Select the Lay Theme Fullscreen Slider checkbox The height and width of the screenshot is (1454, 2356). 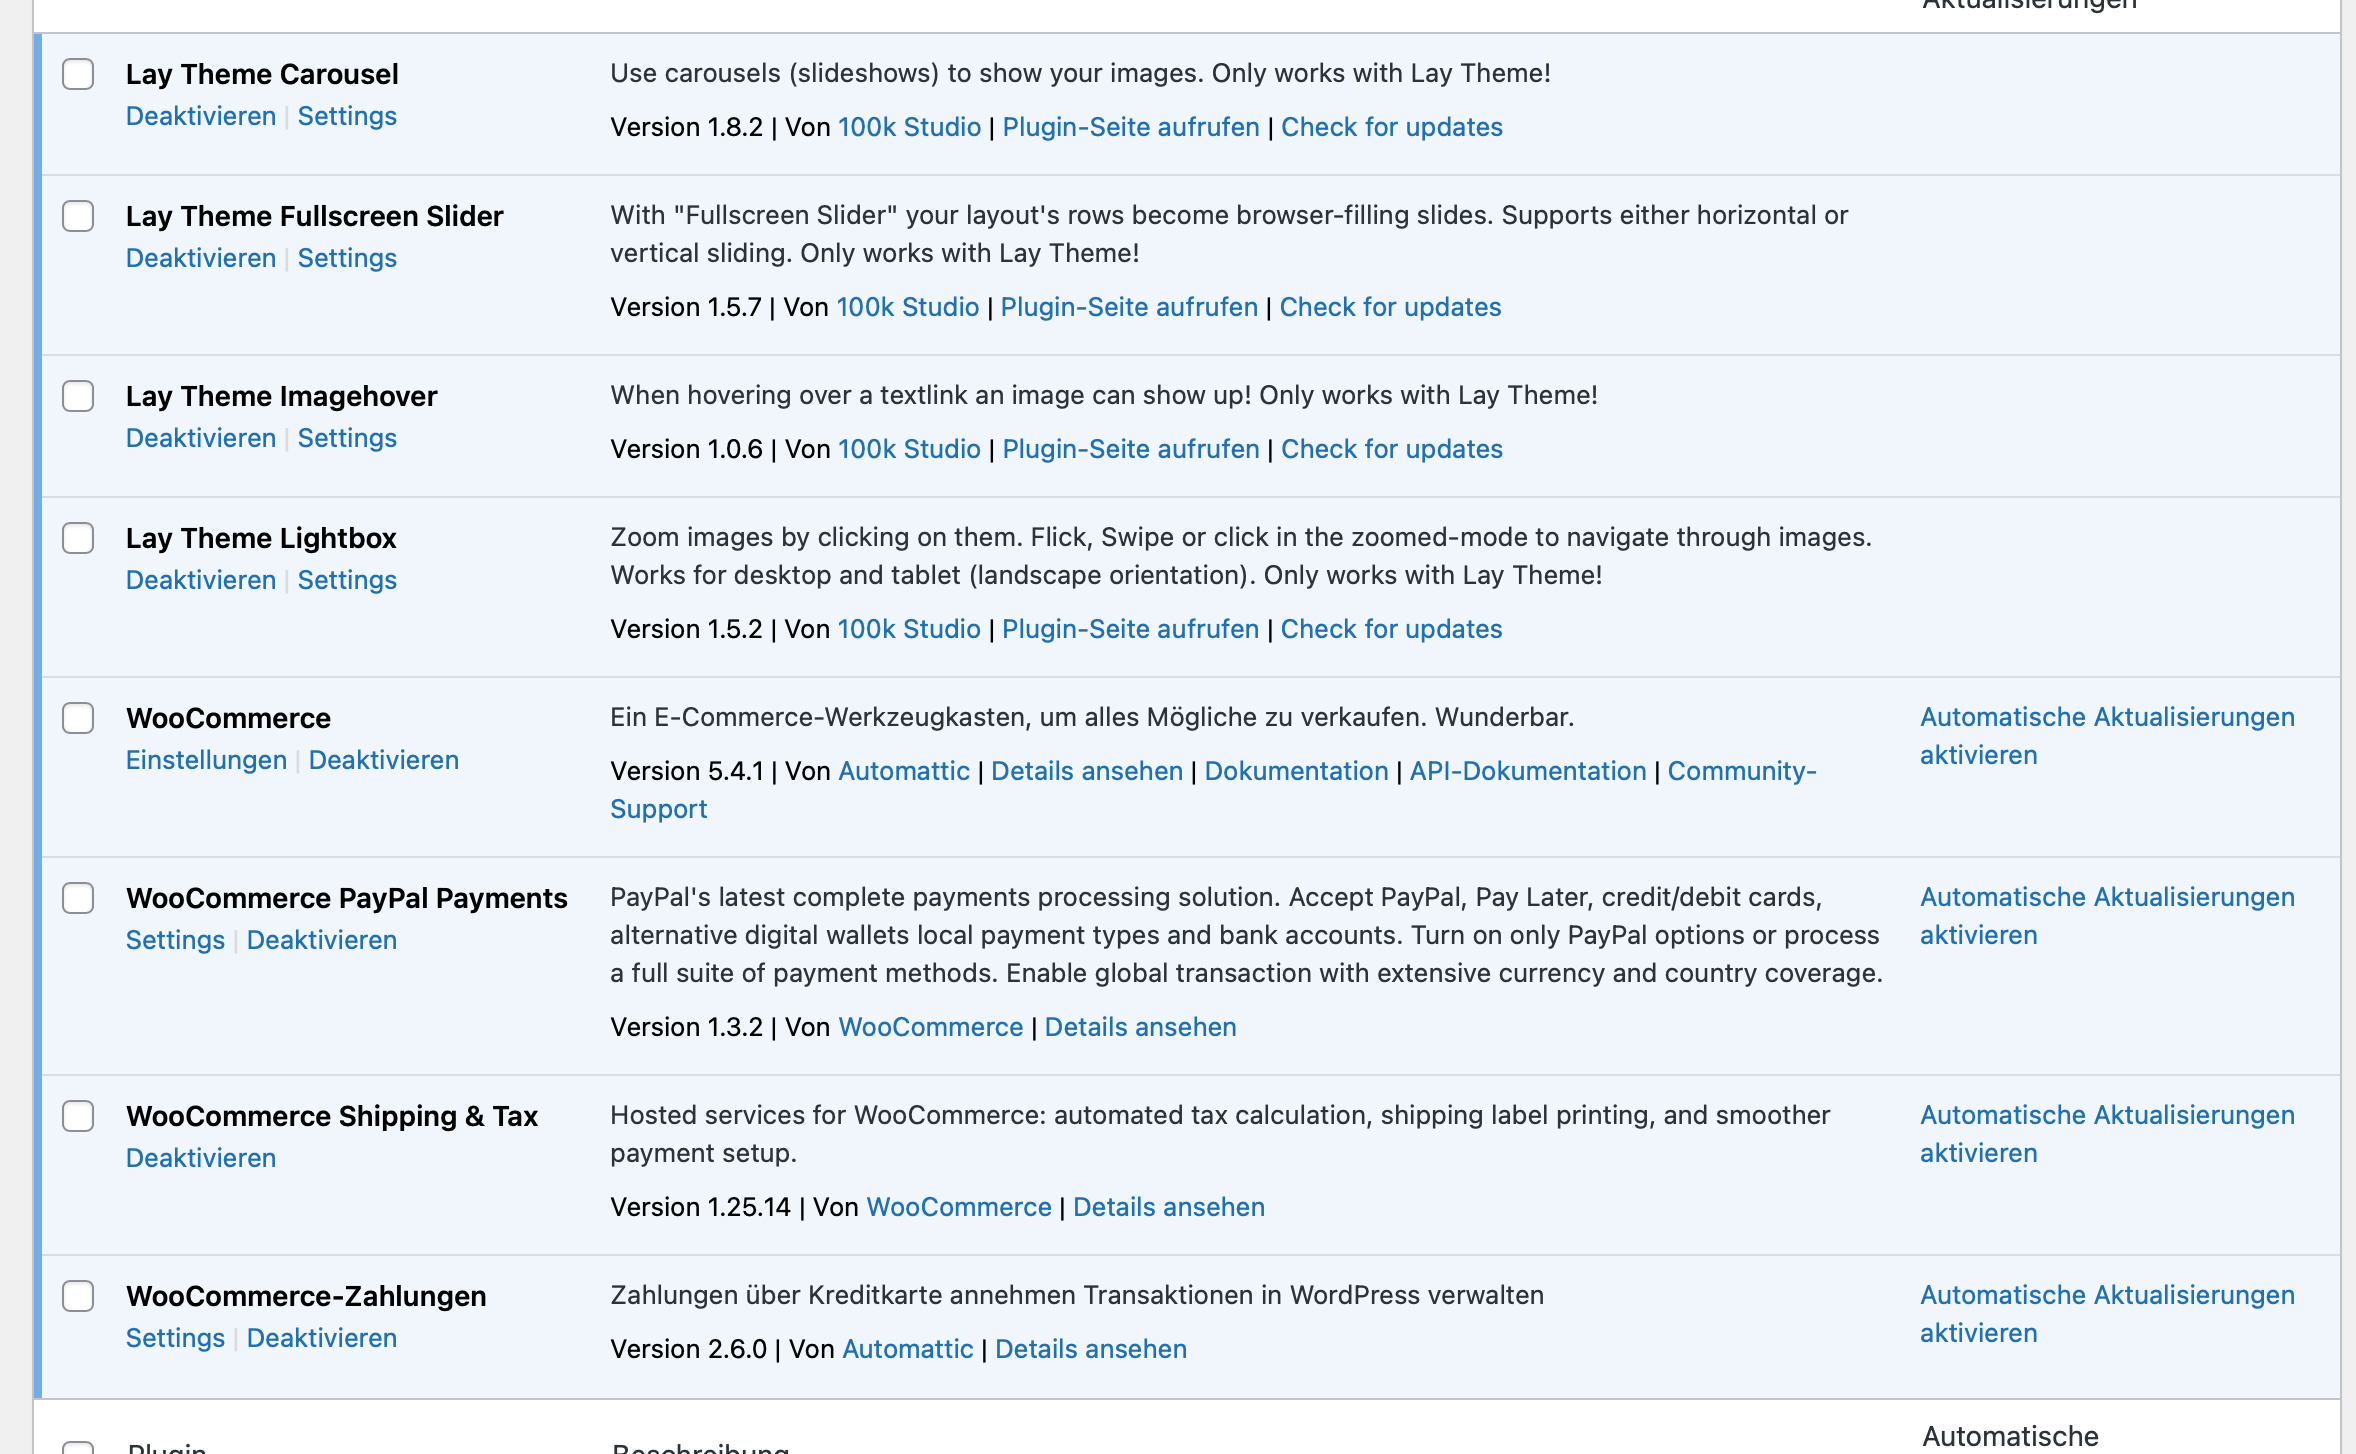(x=78, y=216)
